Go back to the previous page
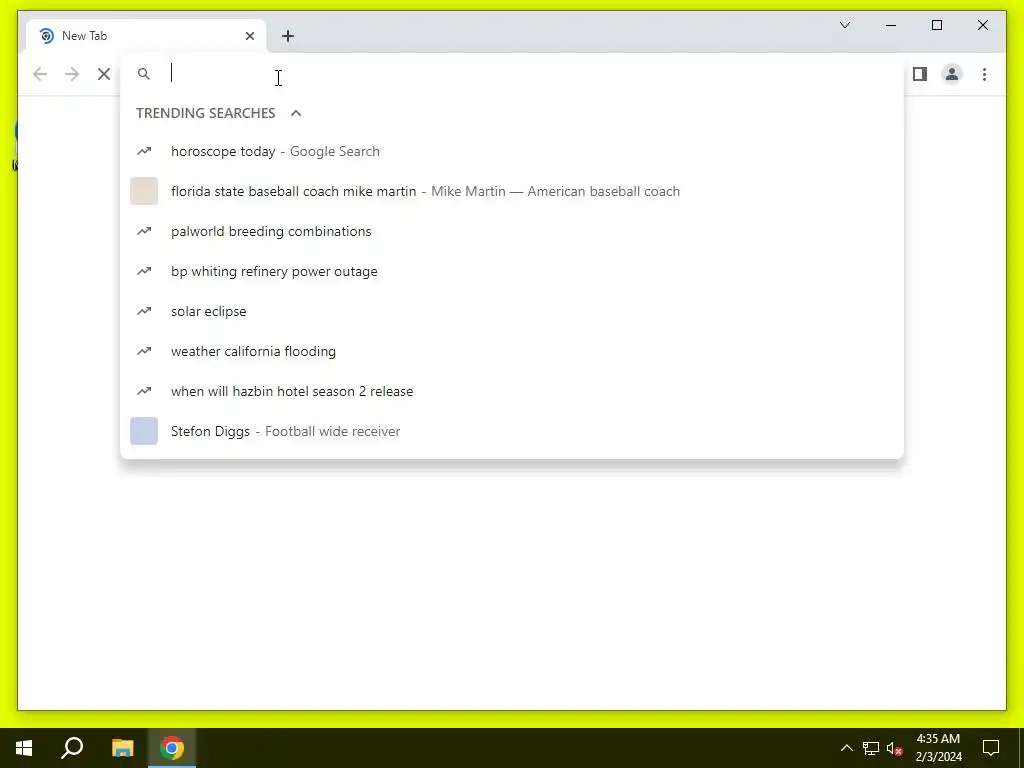The height and width of the screenshot is (768, 1024). (40, 74)
